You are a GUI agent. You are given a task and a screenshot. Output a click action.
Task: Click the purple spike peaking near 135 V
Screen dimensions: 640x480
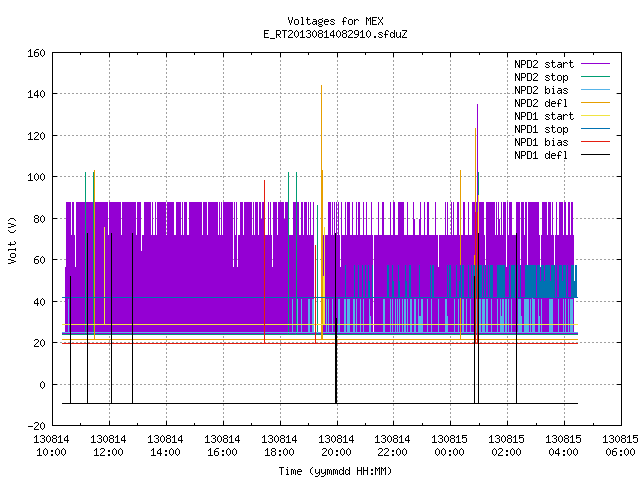(477, 153)
